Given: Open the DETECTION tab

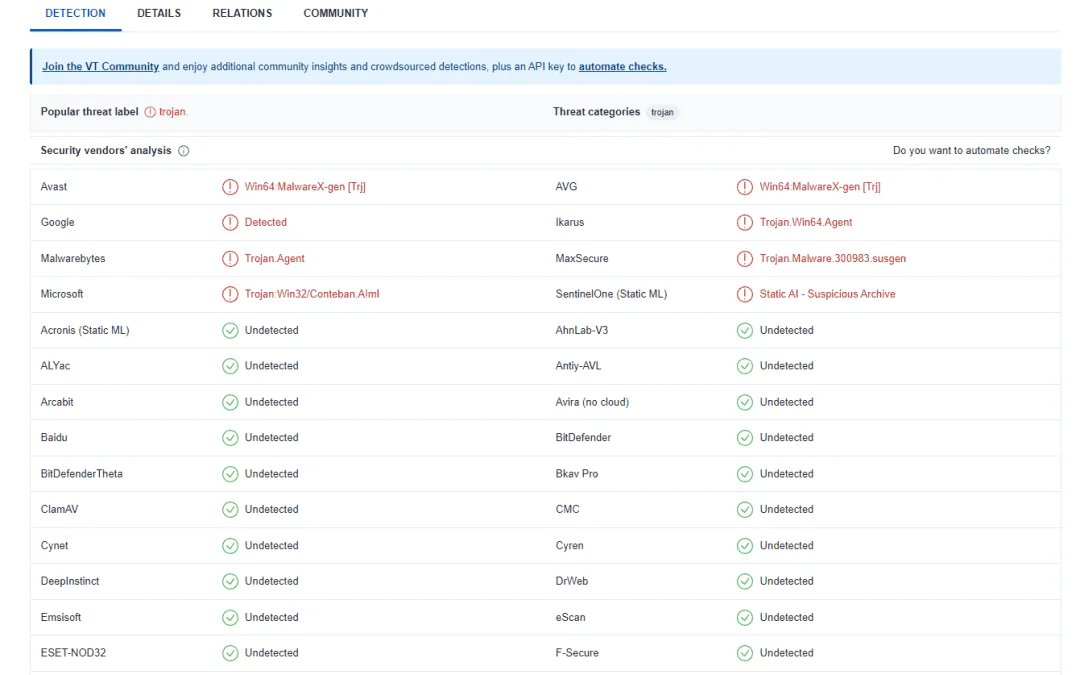Looking at the screenshot, I should (75, 13).
